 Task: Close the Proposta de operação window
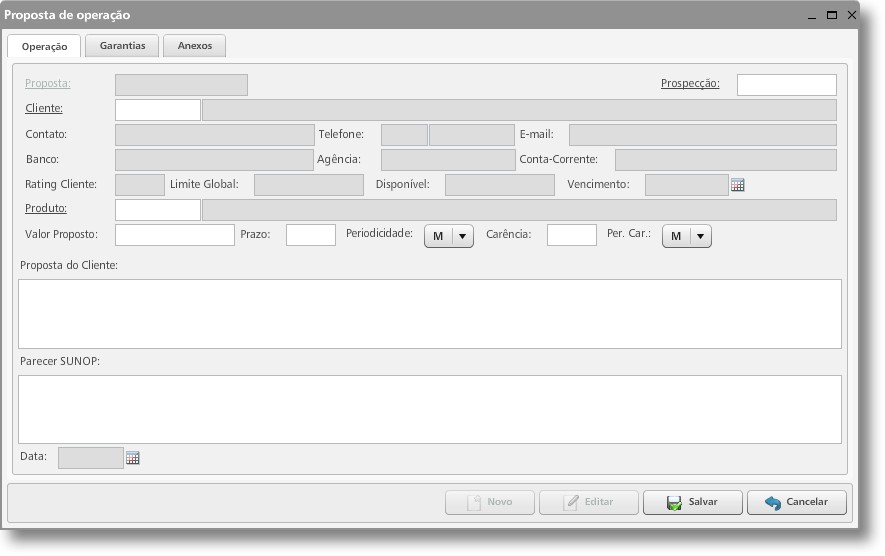(852, 15)
